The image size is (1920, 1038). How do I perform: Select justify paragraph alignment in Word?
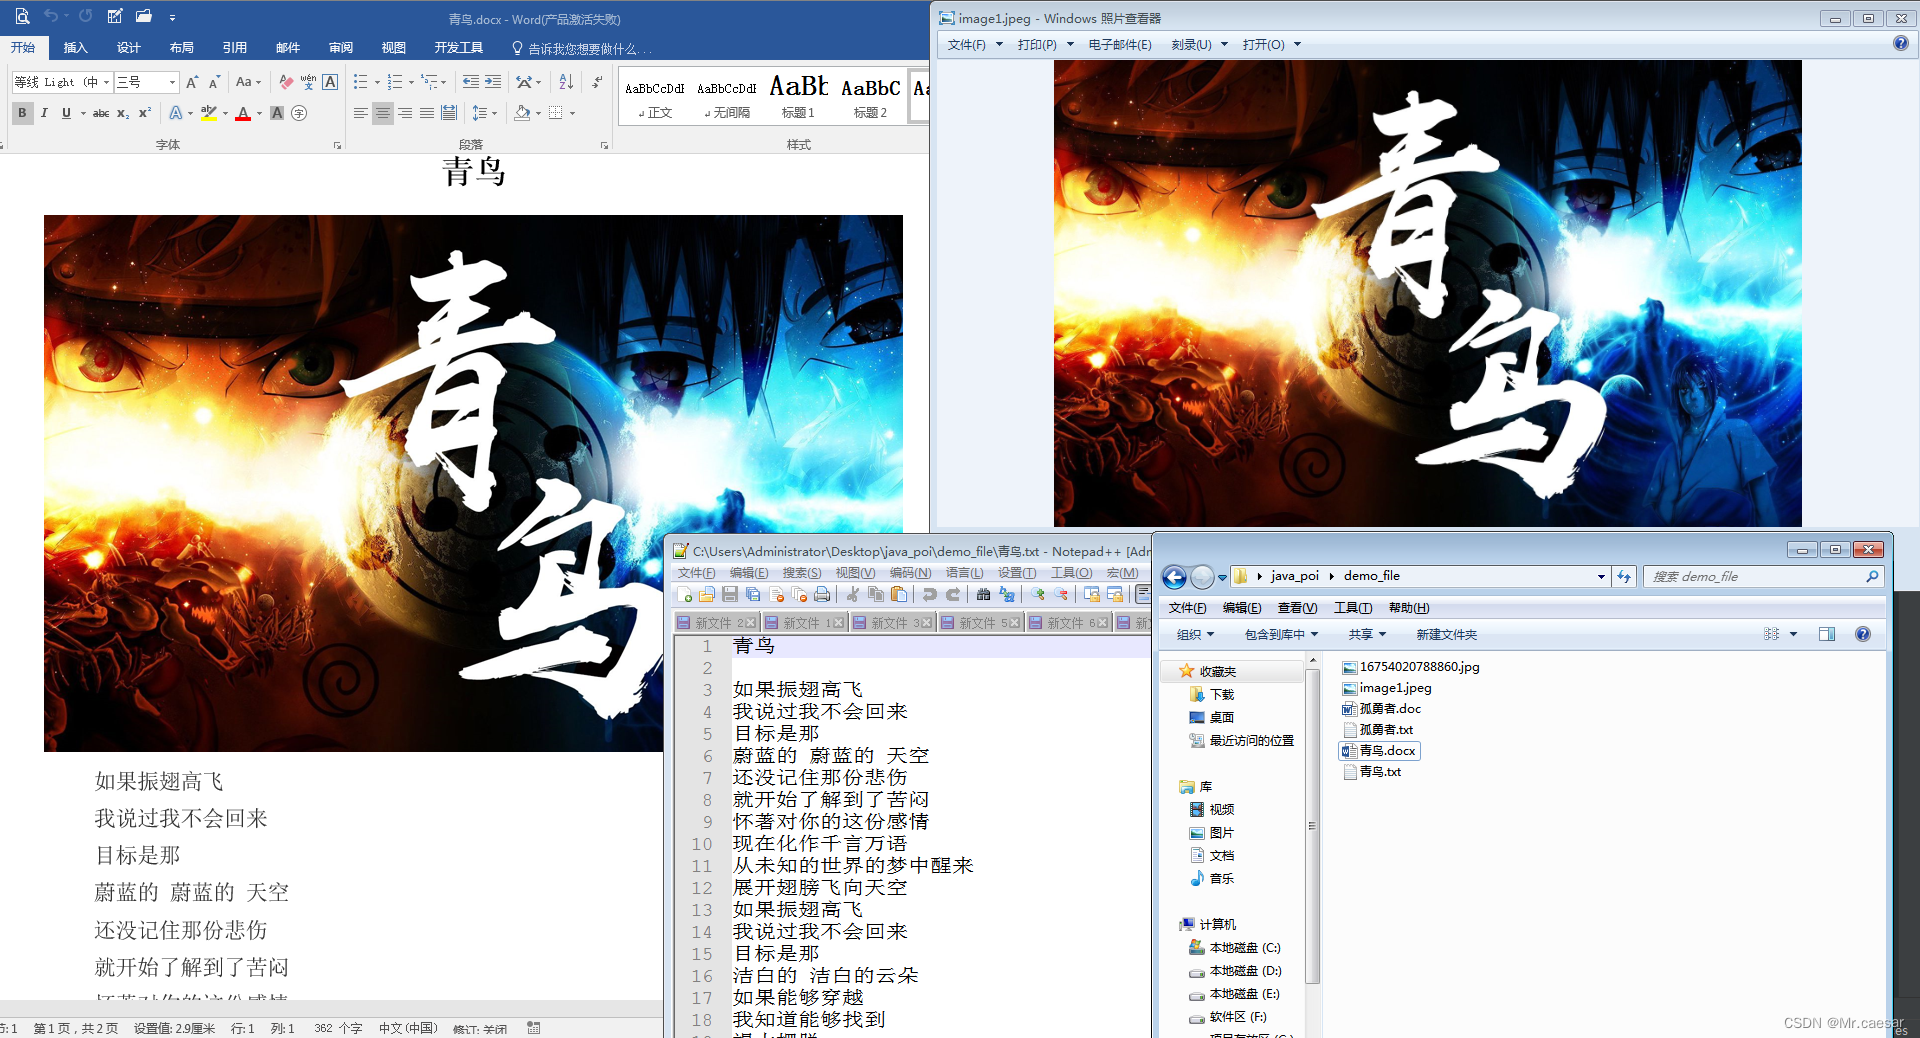point(427,113)
